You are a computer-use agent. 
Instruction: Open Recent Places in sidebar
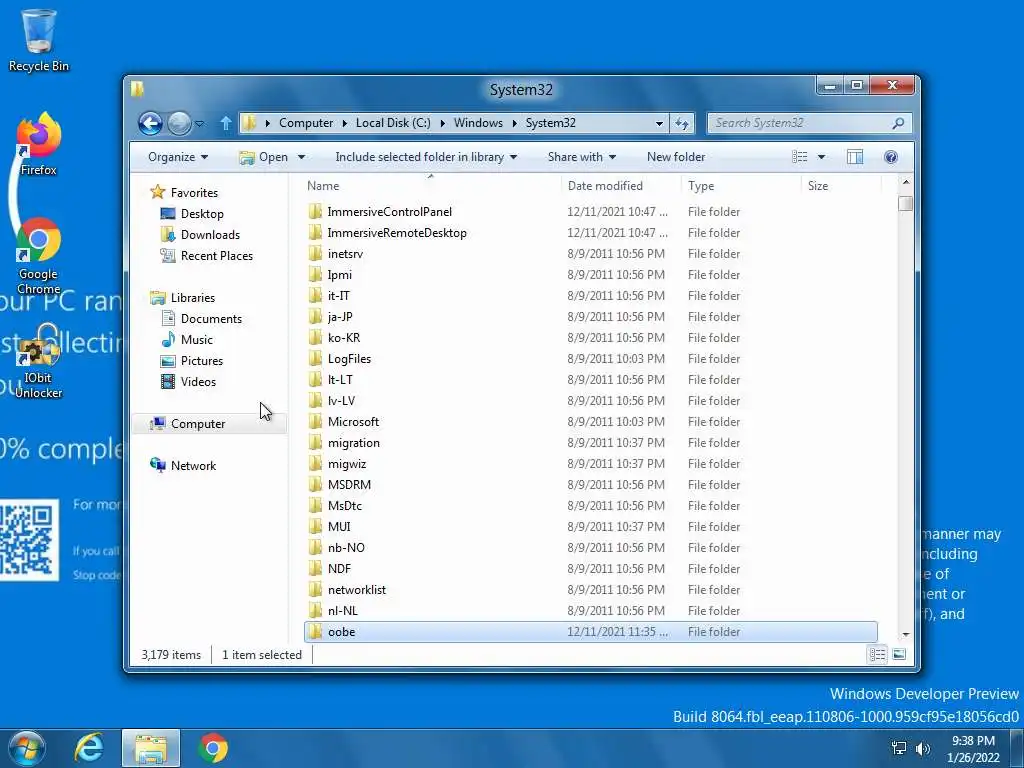[x=216, y=255]
